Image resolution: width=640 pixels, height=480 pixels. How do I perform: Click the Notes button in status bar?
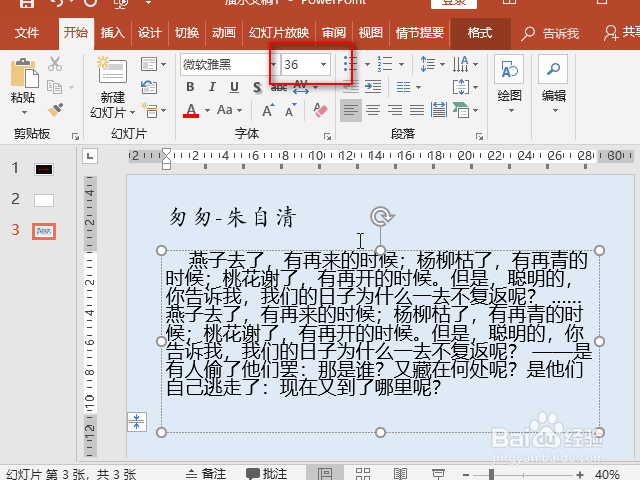point(206,473)
